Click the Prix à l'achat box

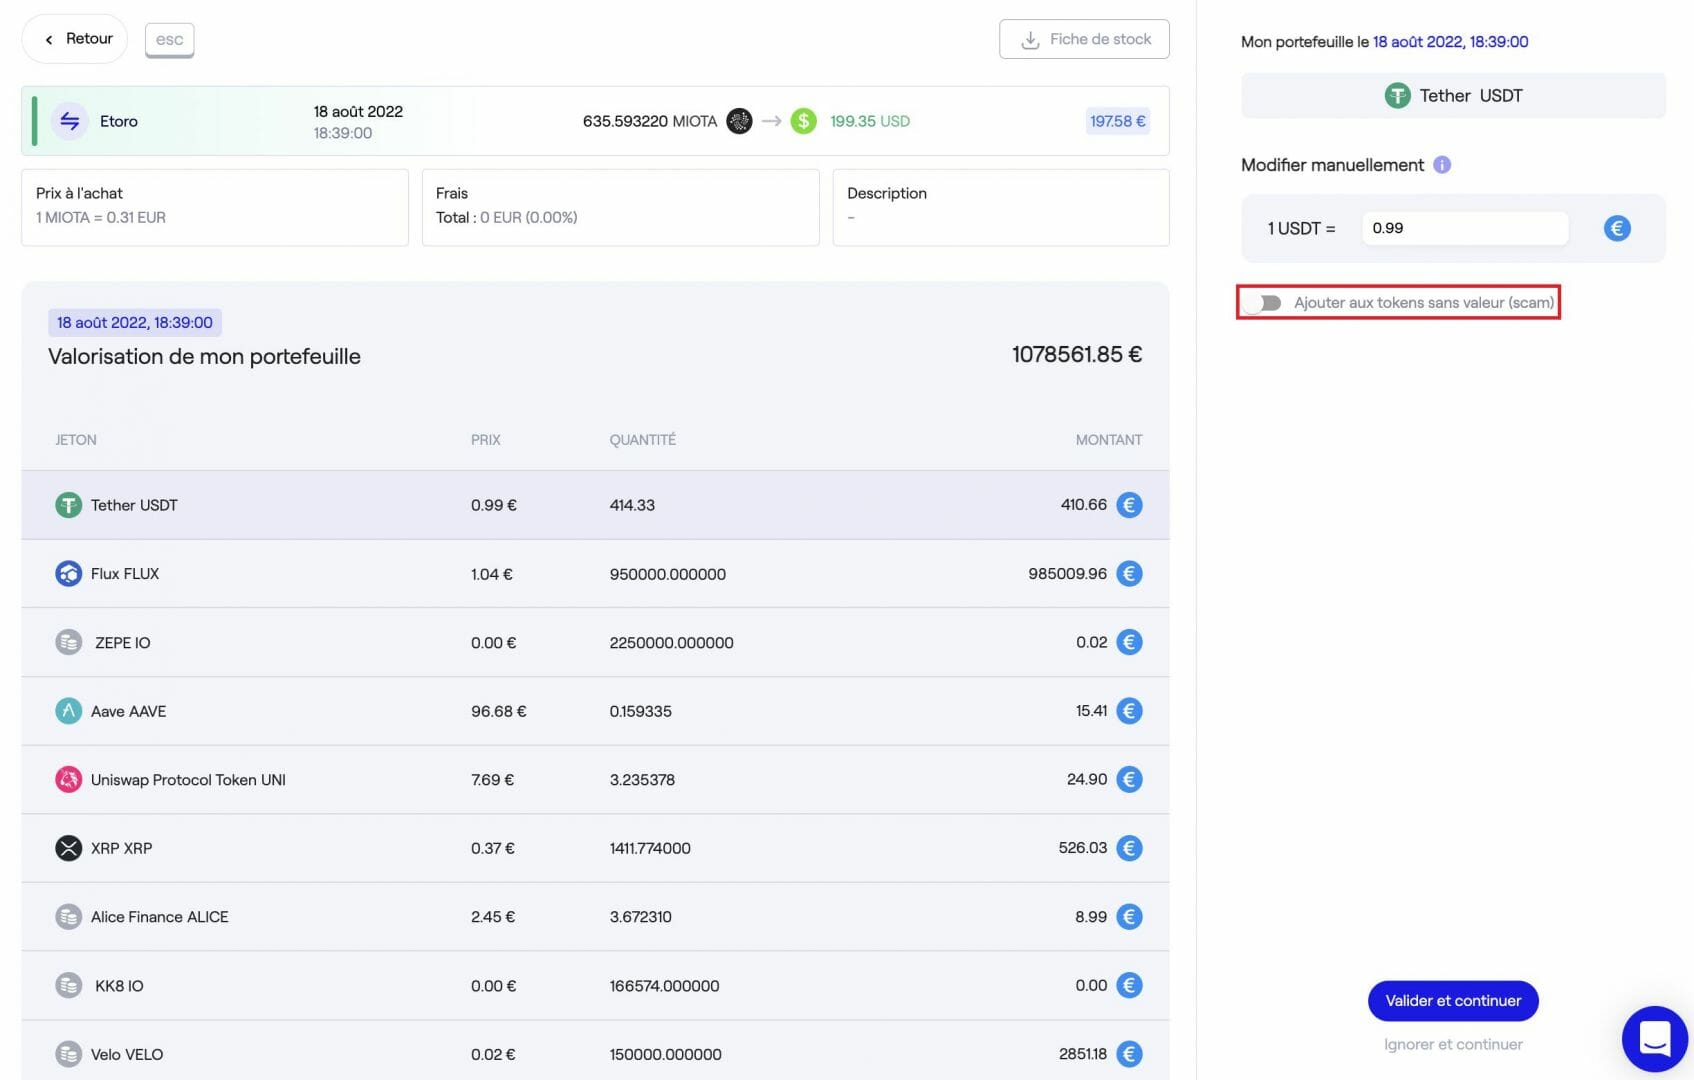point(215,207)
